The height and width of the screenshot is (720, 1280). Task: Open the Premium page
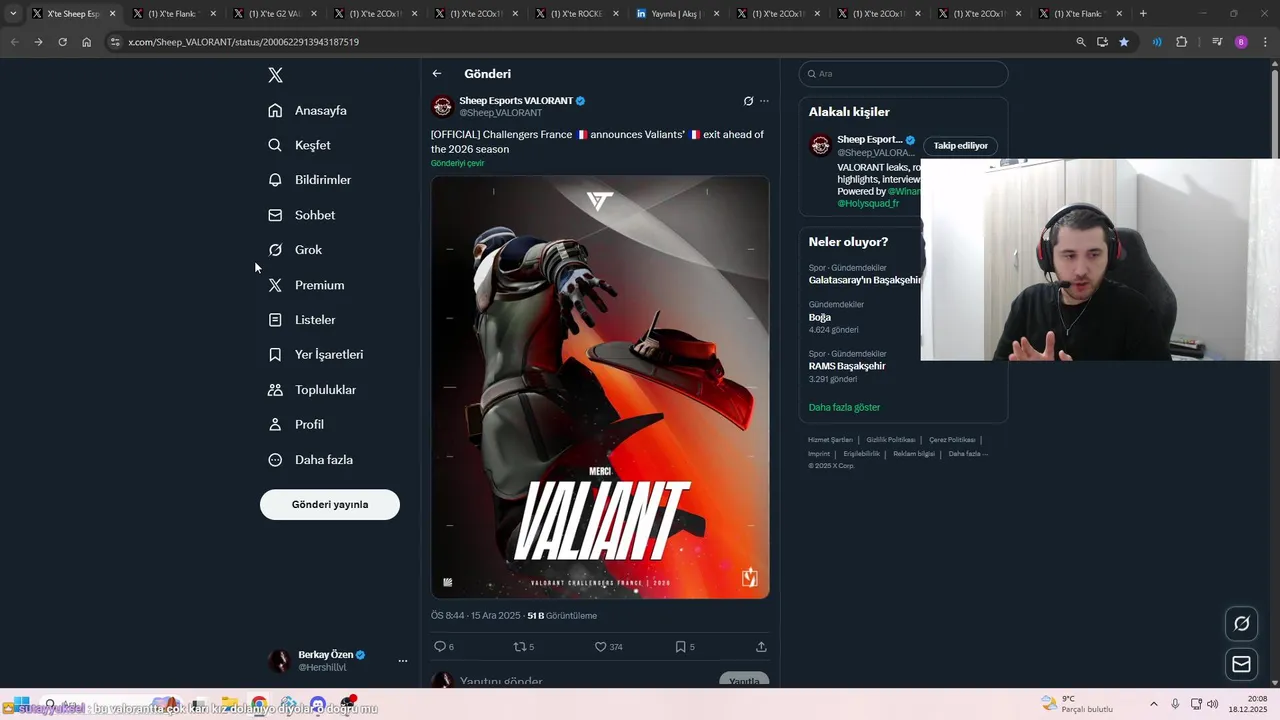point(306,285)
